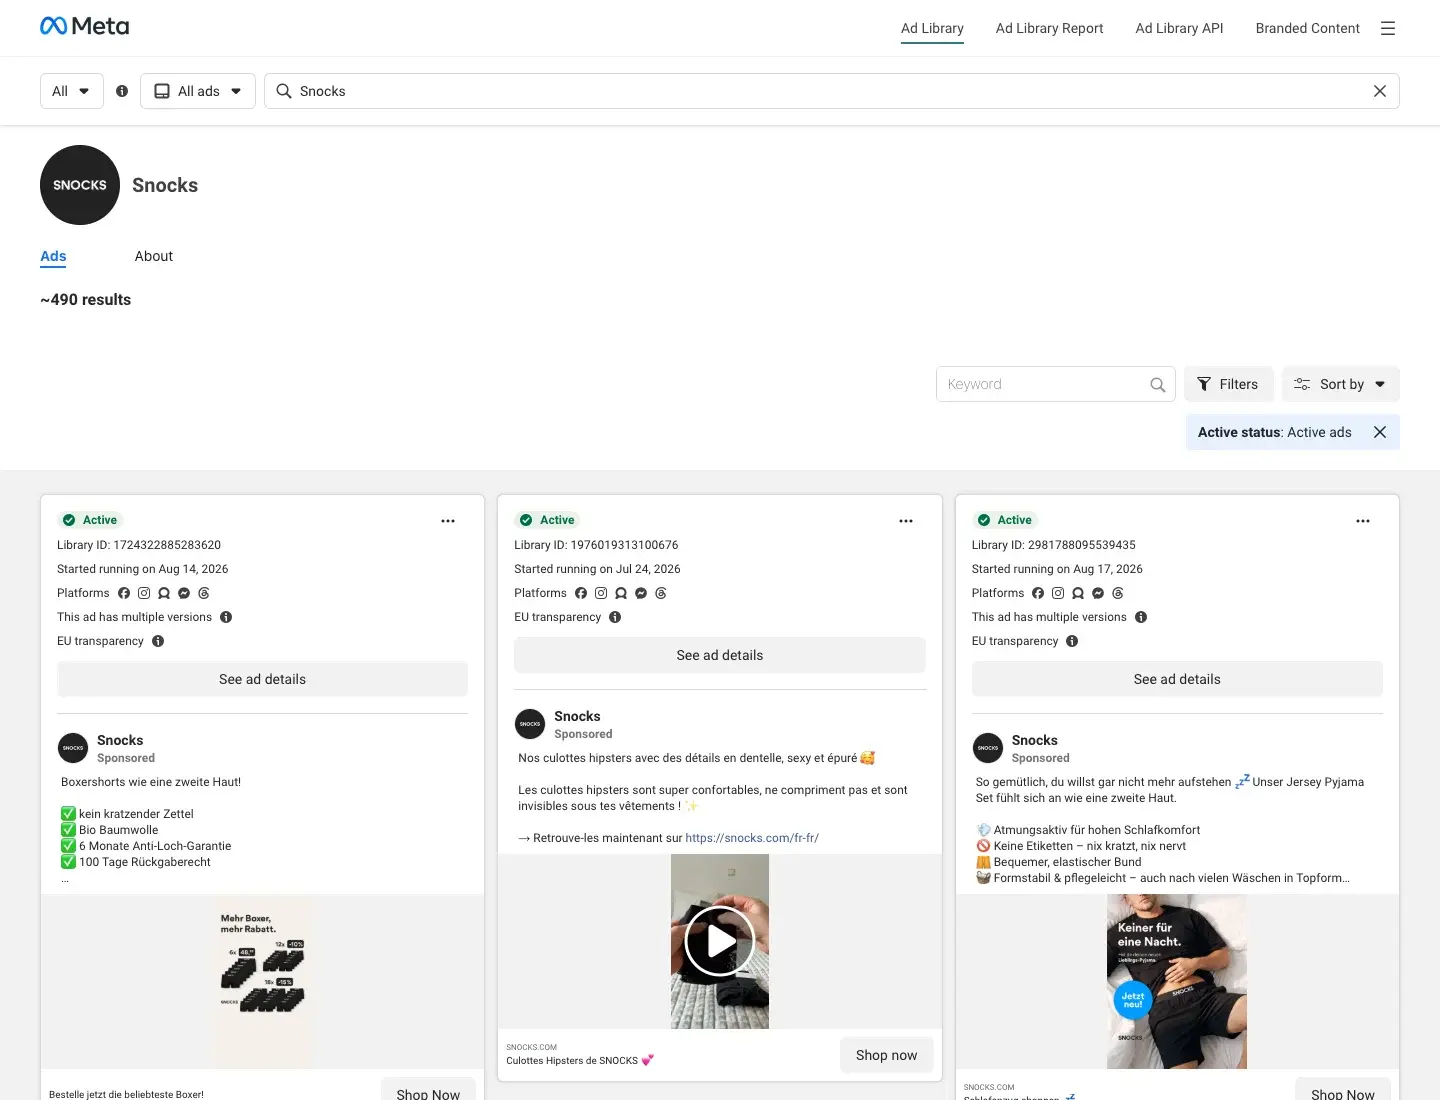Viewport: 1440px width, 1100px height.
Task: Open Ad Library API page
Action: (x=1180, y=28)
